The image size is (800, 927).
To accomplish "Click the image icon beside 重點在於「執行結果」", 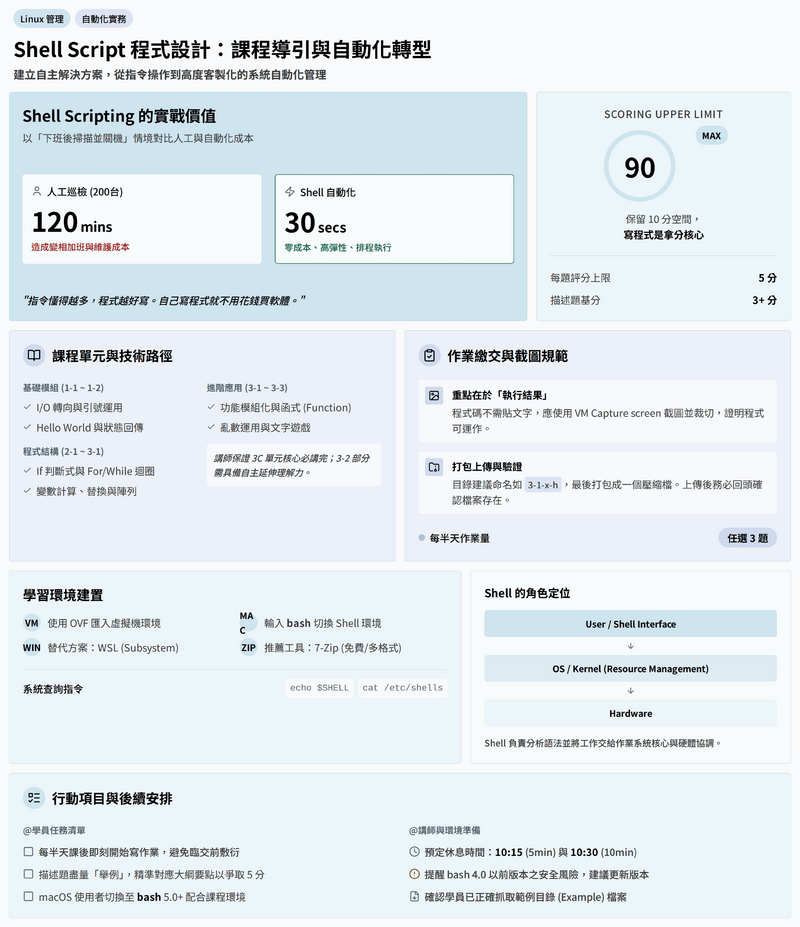I will pyautogui.click(x=434, y=395).
